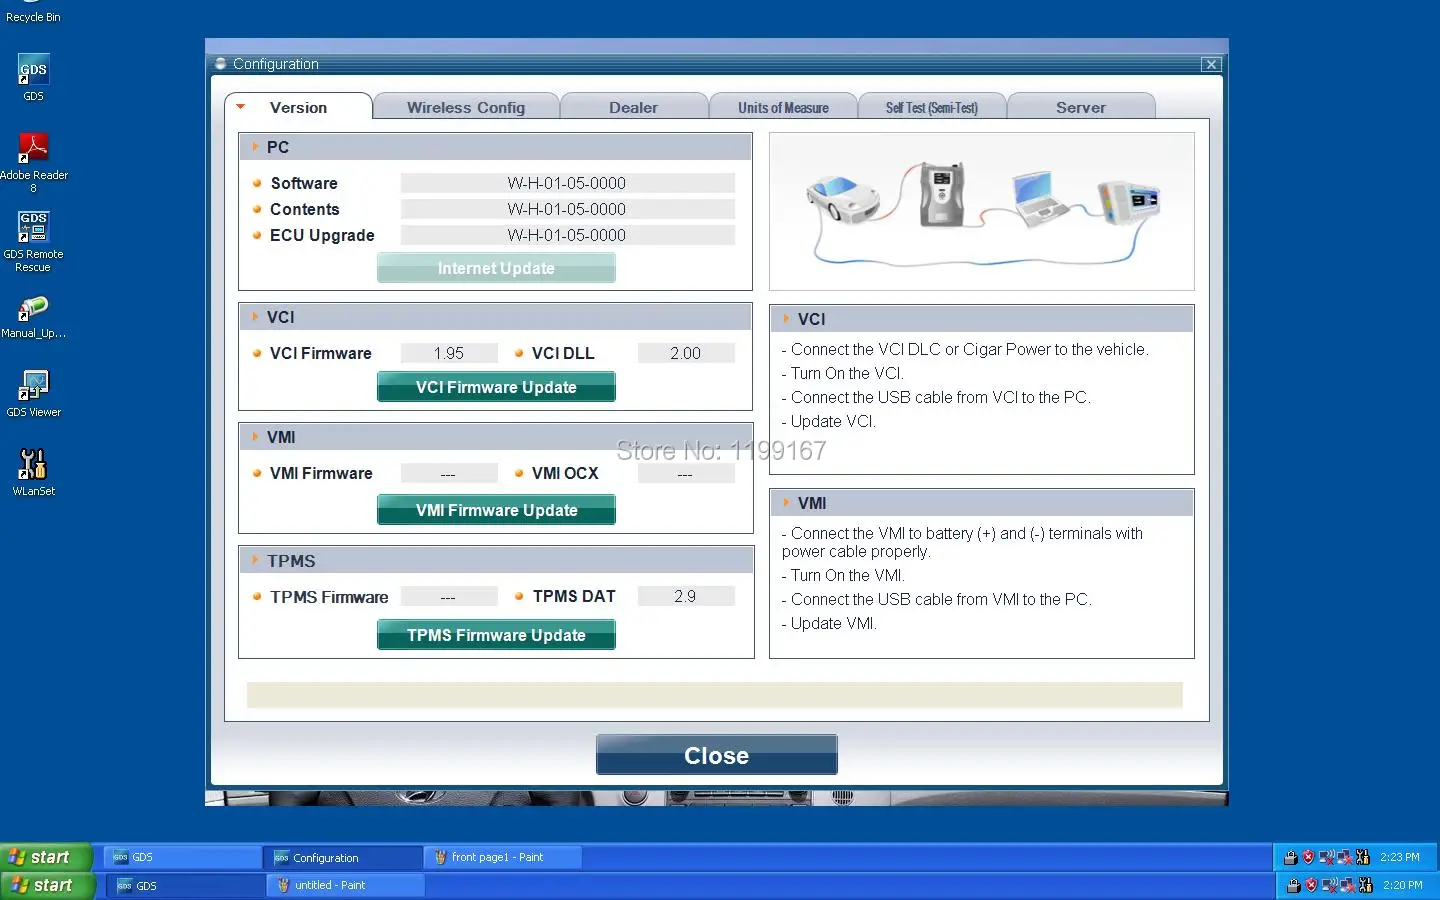Click the beige progress bar above Close
The height and width of the screenshot is (900, 1440).
(x=714, y=695)
